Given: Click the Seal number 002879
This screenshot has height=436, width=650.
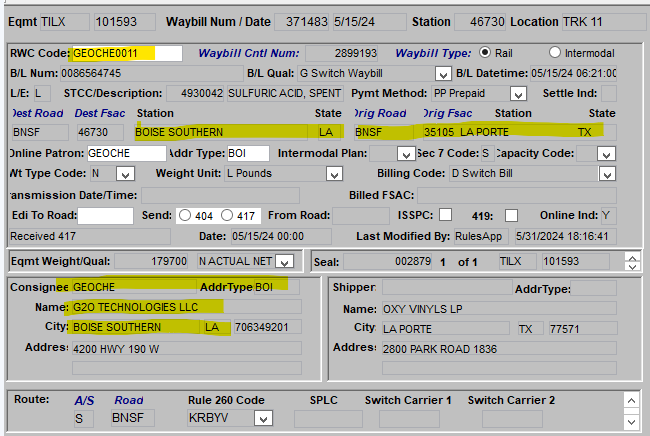Looking at the screenshot, I should click(388, 262).
